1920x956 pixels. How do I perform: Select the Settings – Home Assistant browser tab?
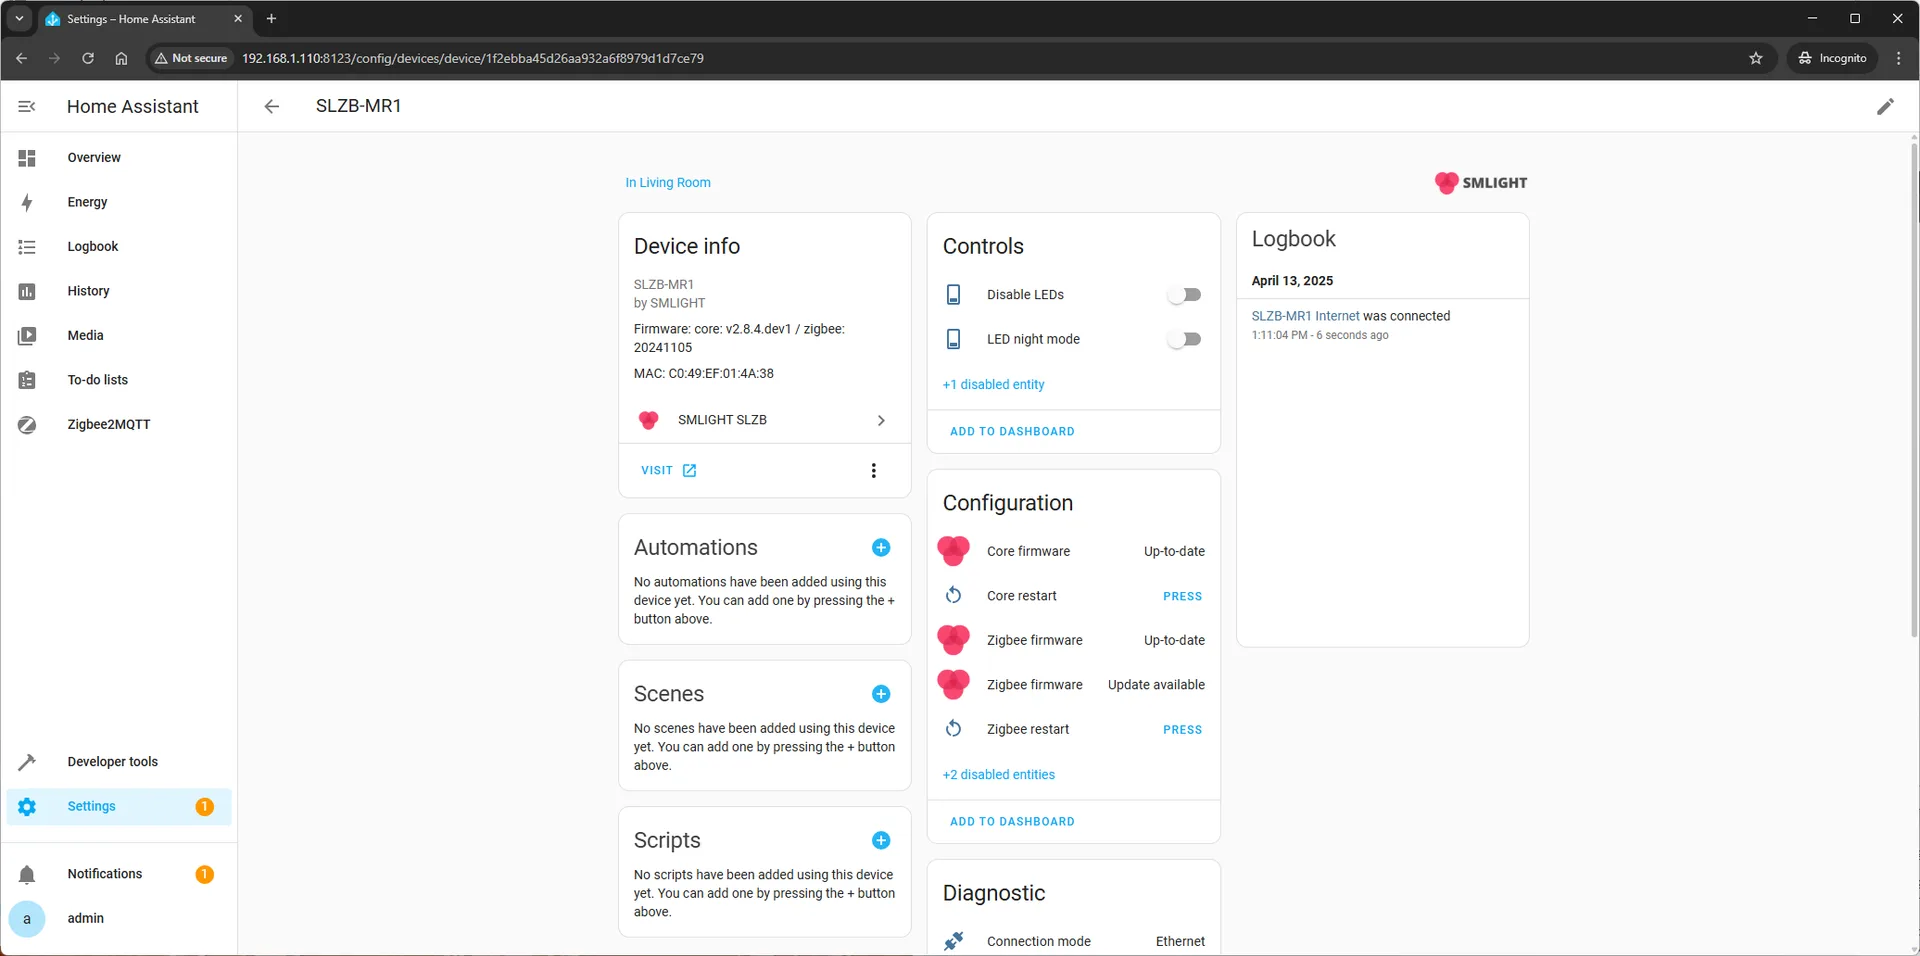130,18
